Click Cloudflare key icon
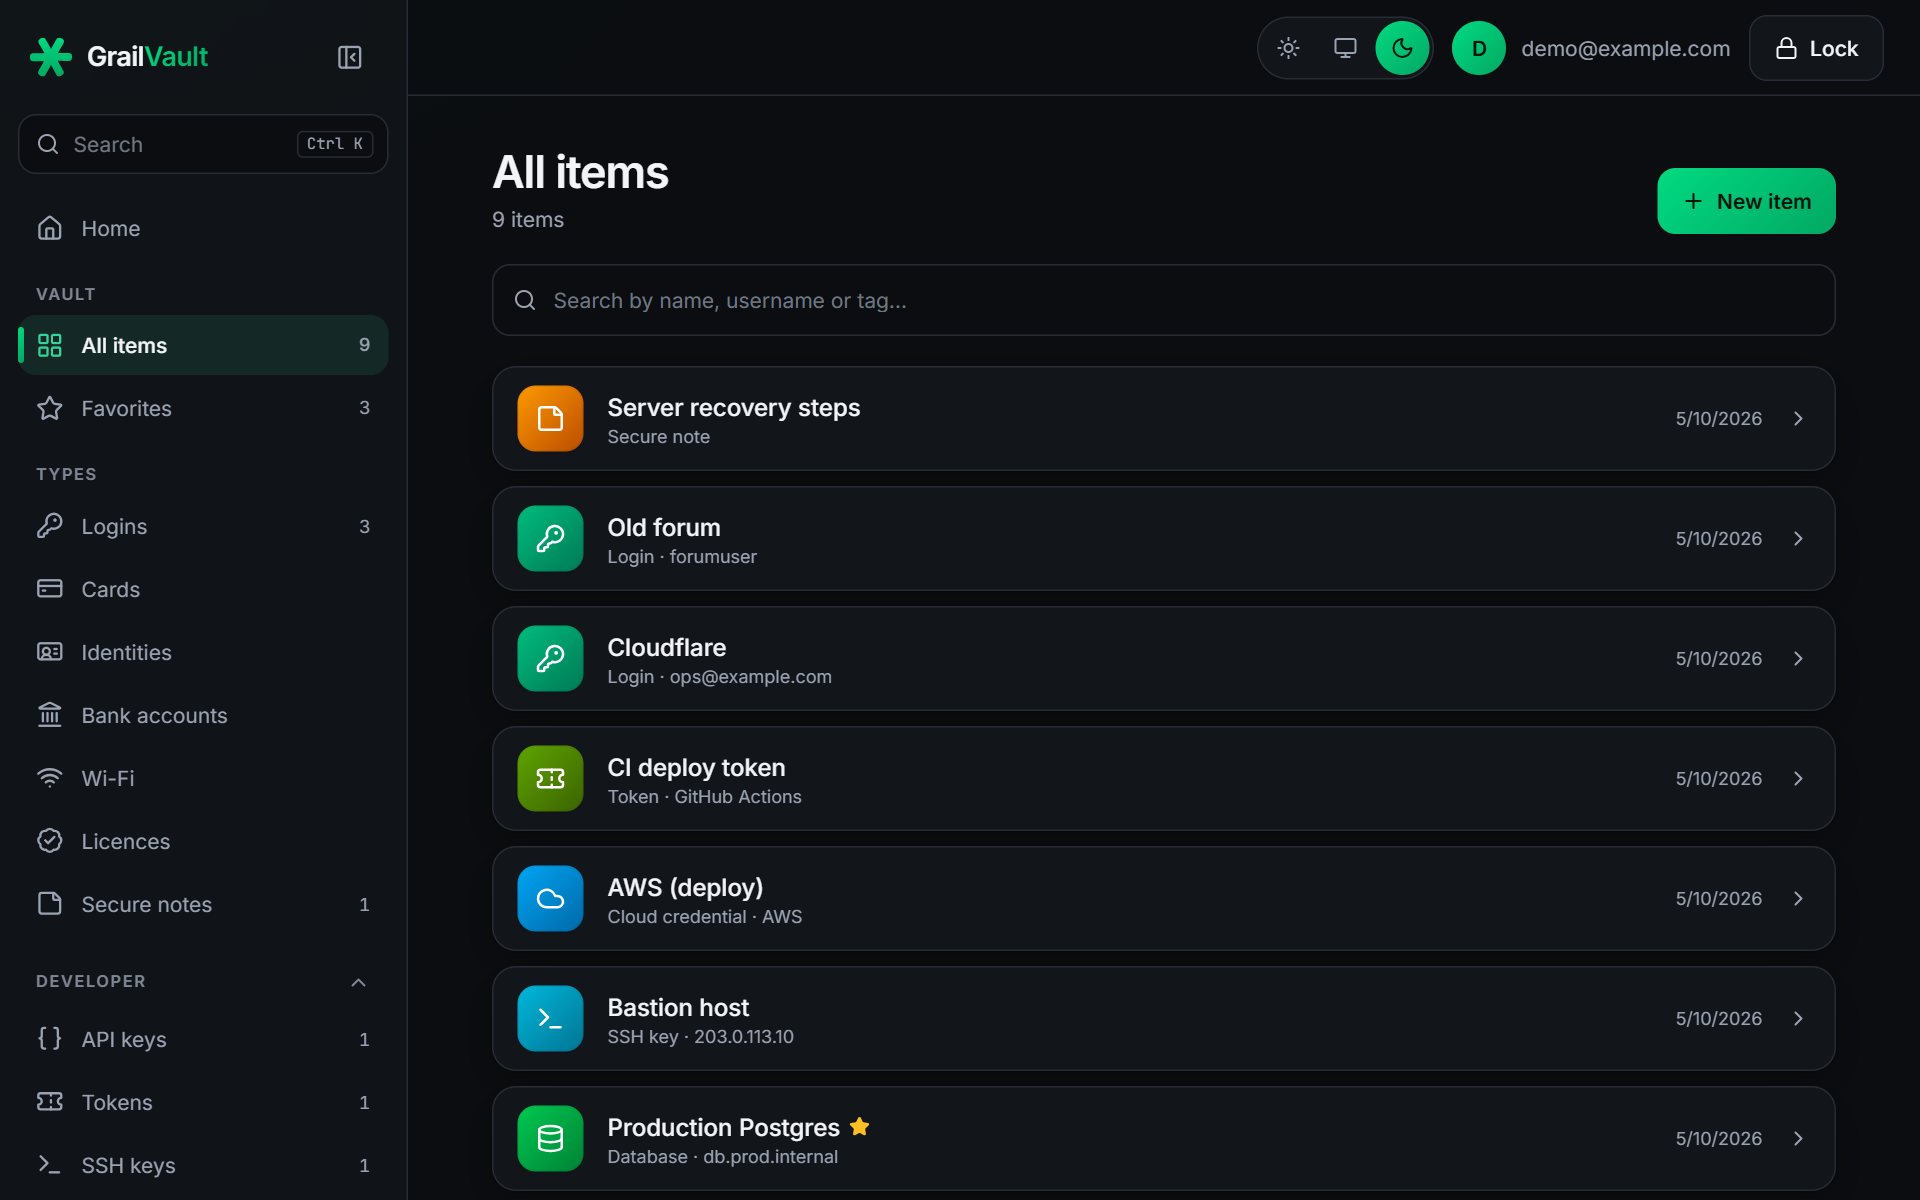The image size is (1920, 1200). tap(550, 658)
